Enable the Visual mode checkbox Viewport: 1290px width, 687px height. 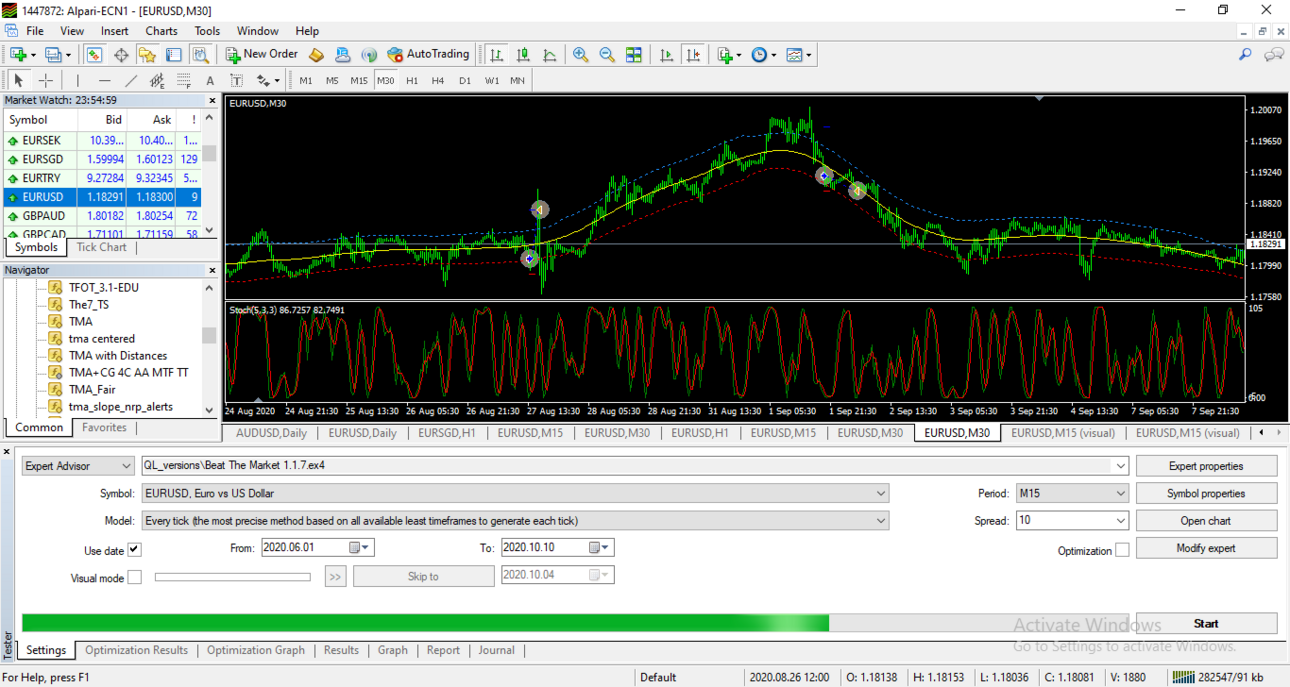point(135,577)
